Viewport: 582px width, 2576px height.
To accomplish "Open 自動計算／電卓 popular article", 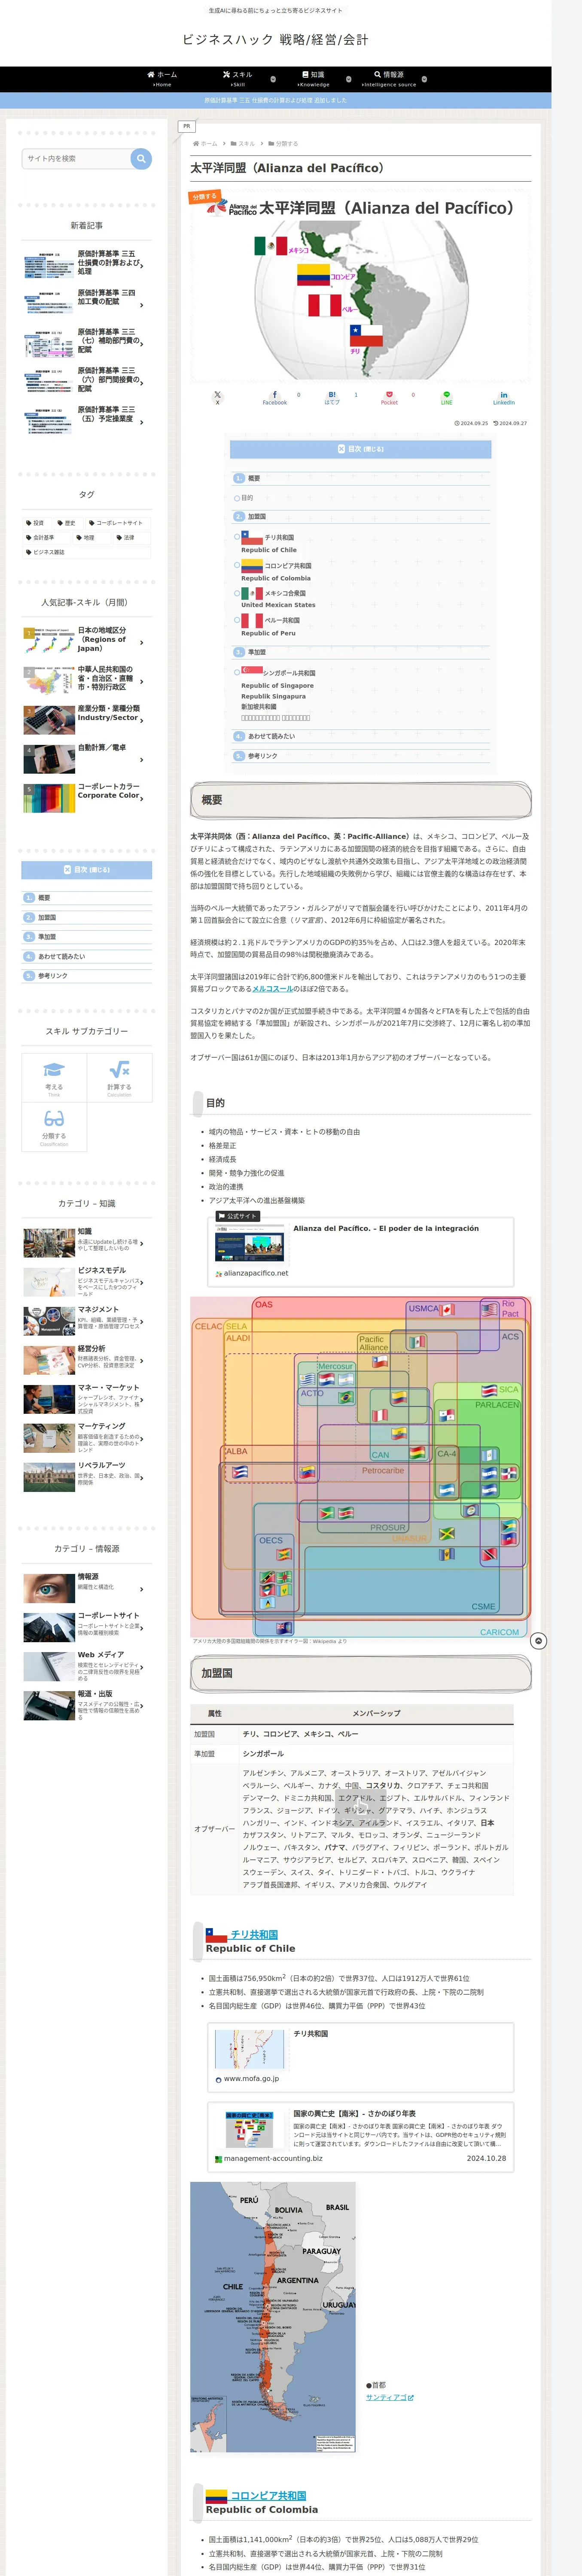I will [x=87, y=758].
